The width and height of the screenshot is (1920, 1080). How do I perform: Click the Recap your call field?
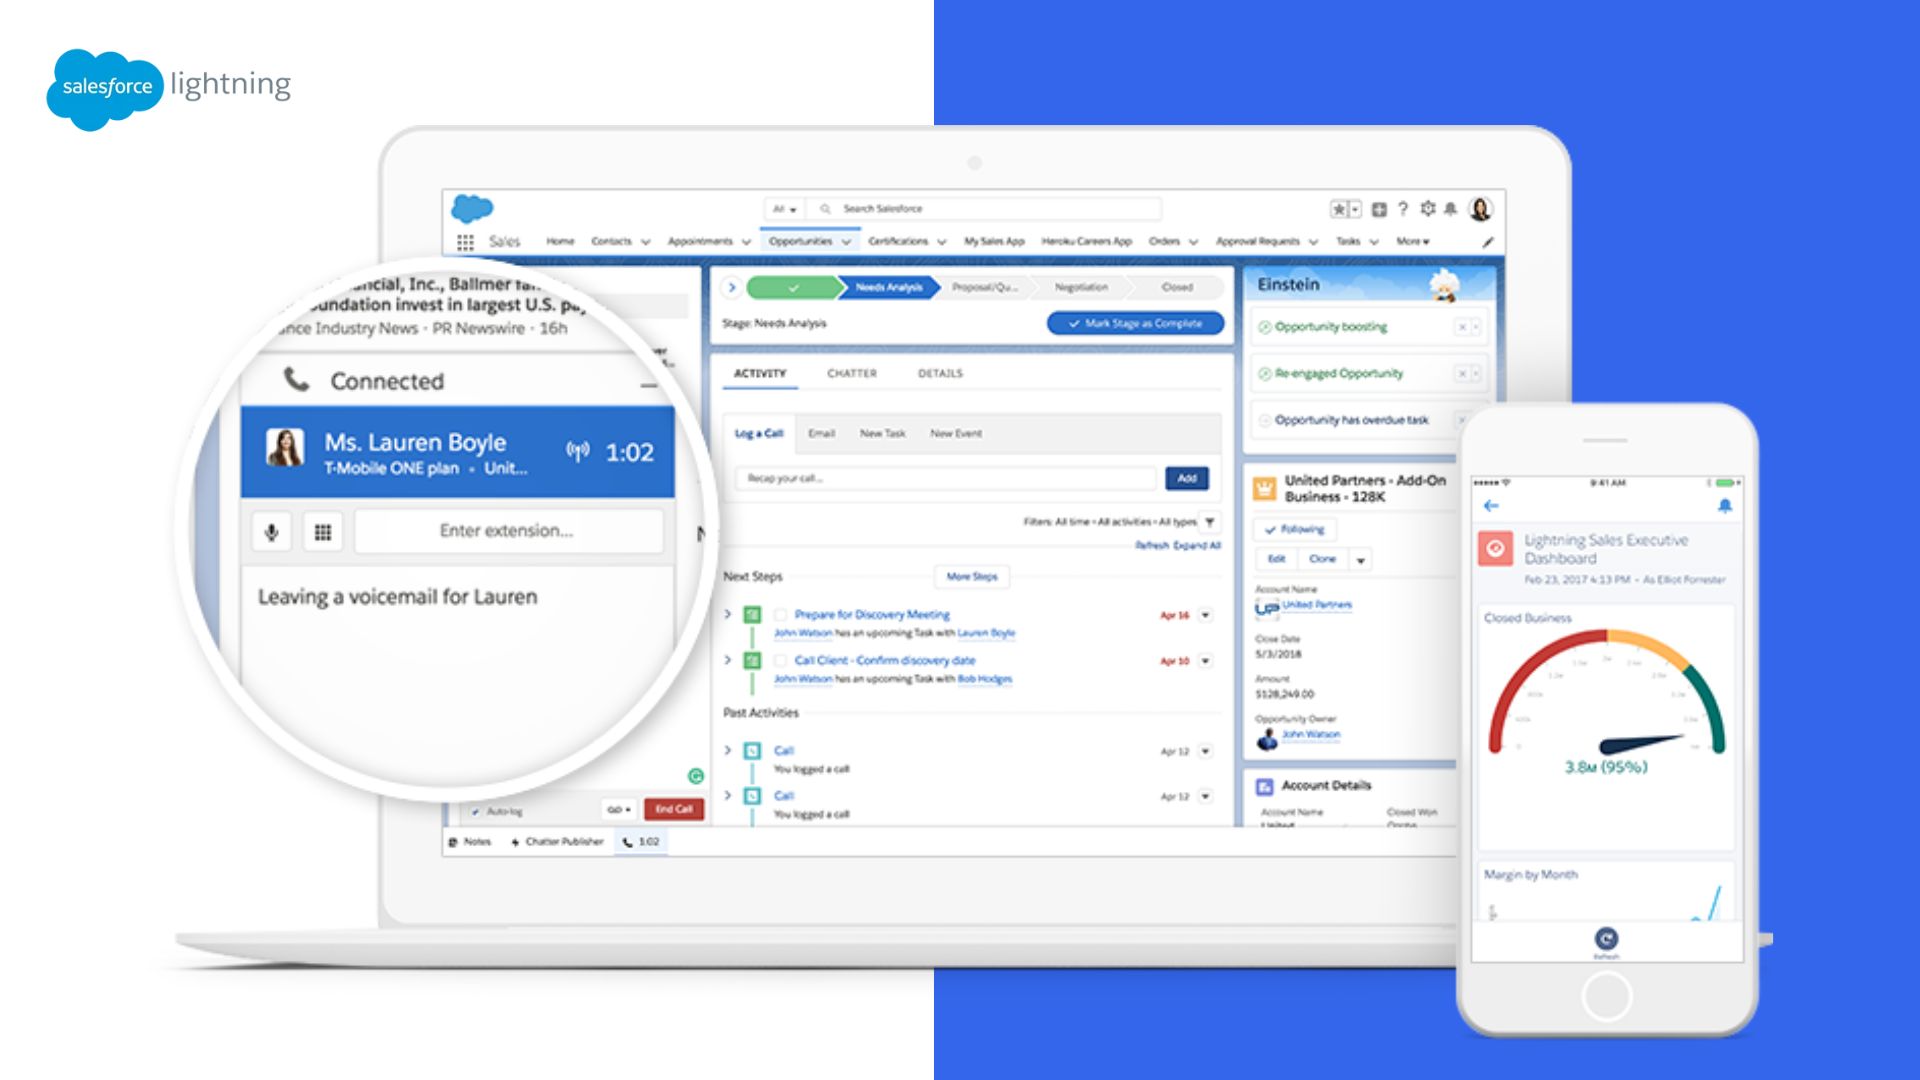tap(945, 479)
